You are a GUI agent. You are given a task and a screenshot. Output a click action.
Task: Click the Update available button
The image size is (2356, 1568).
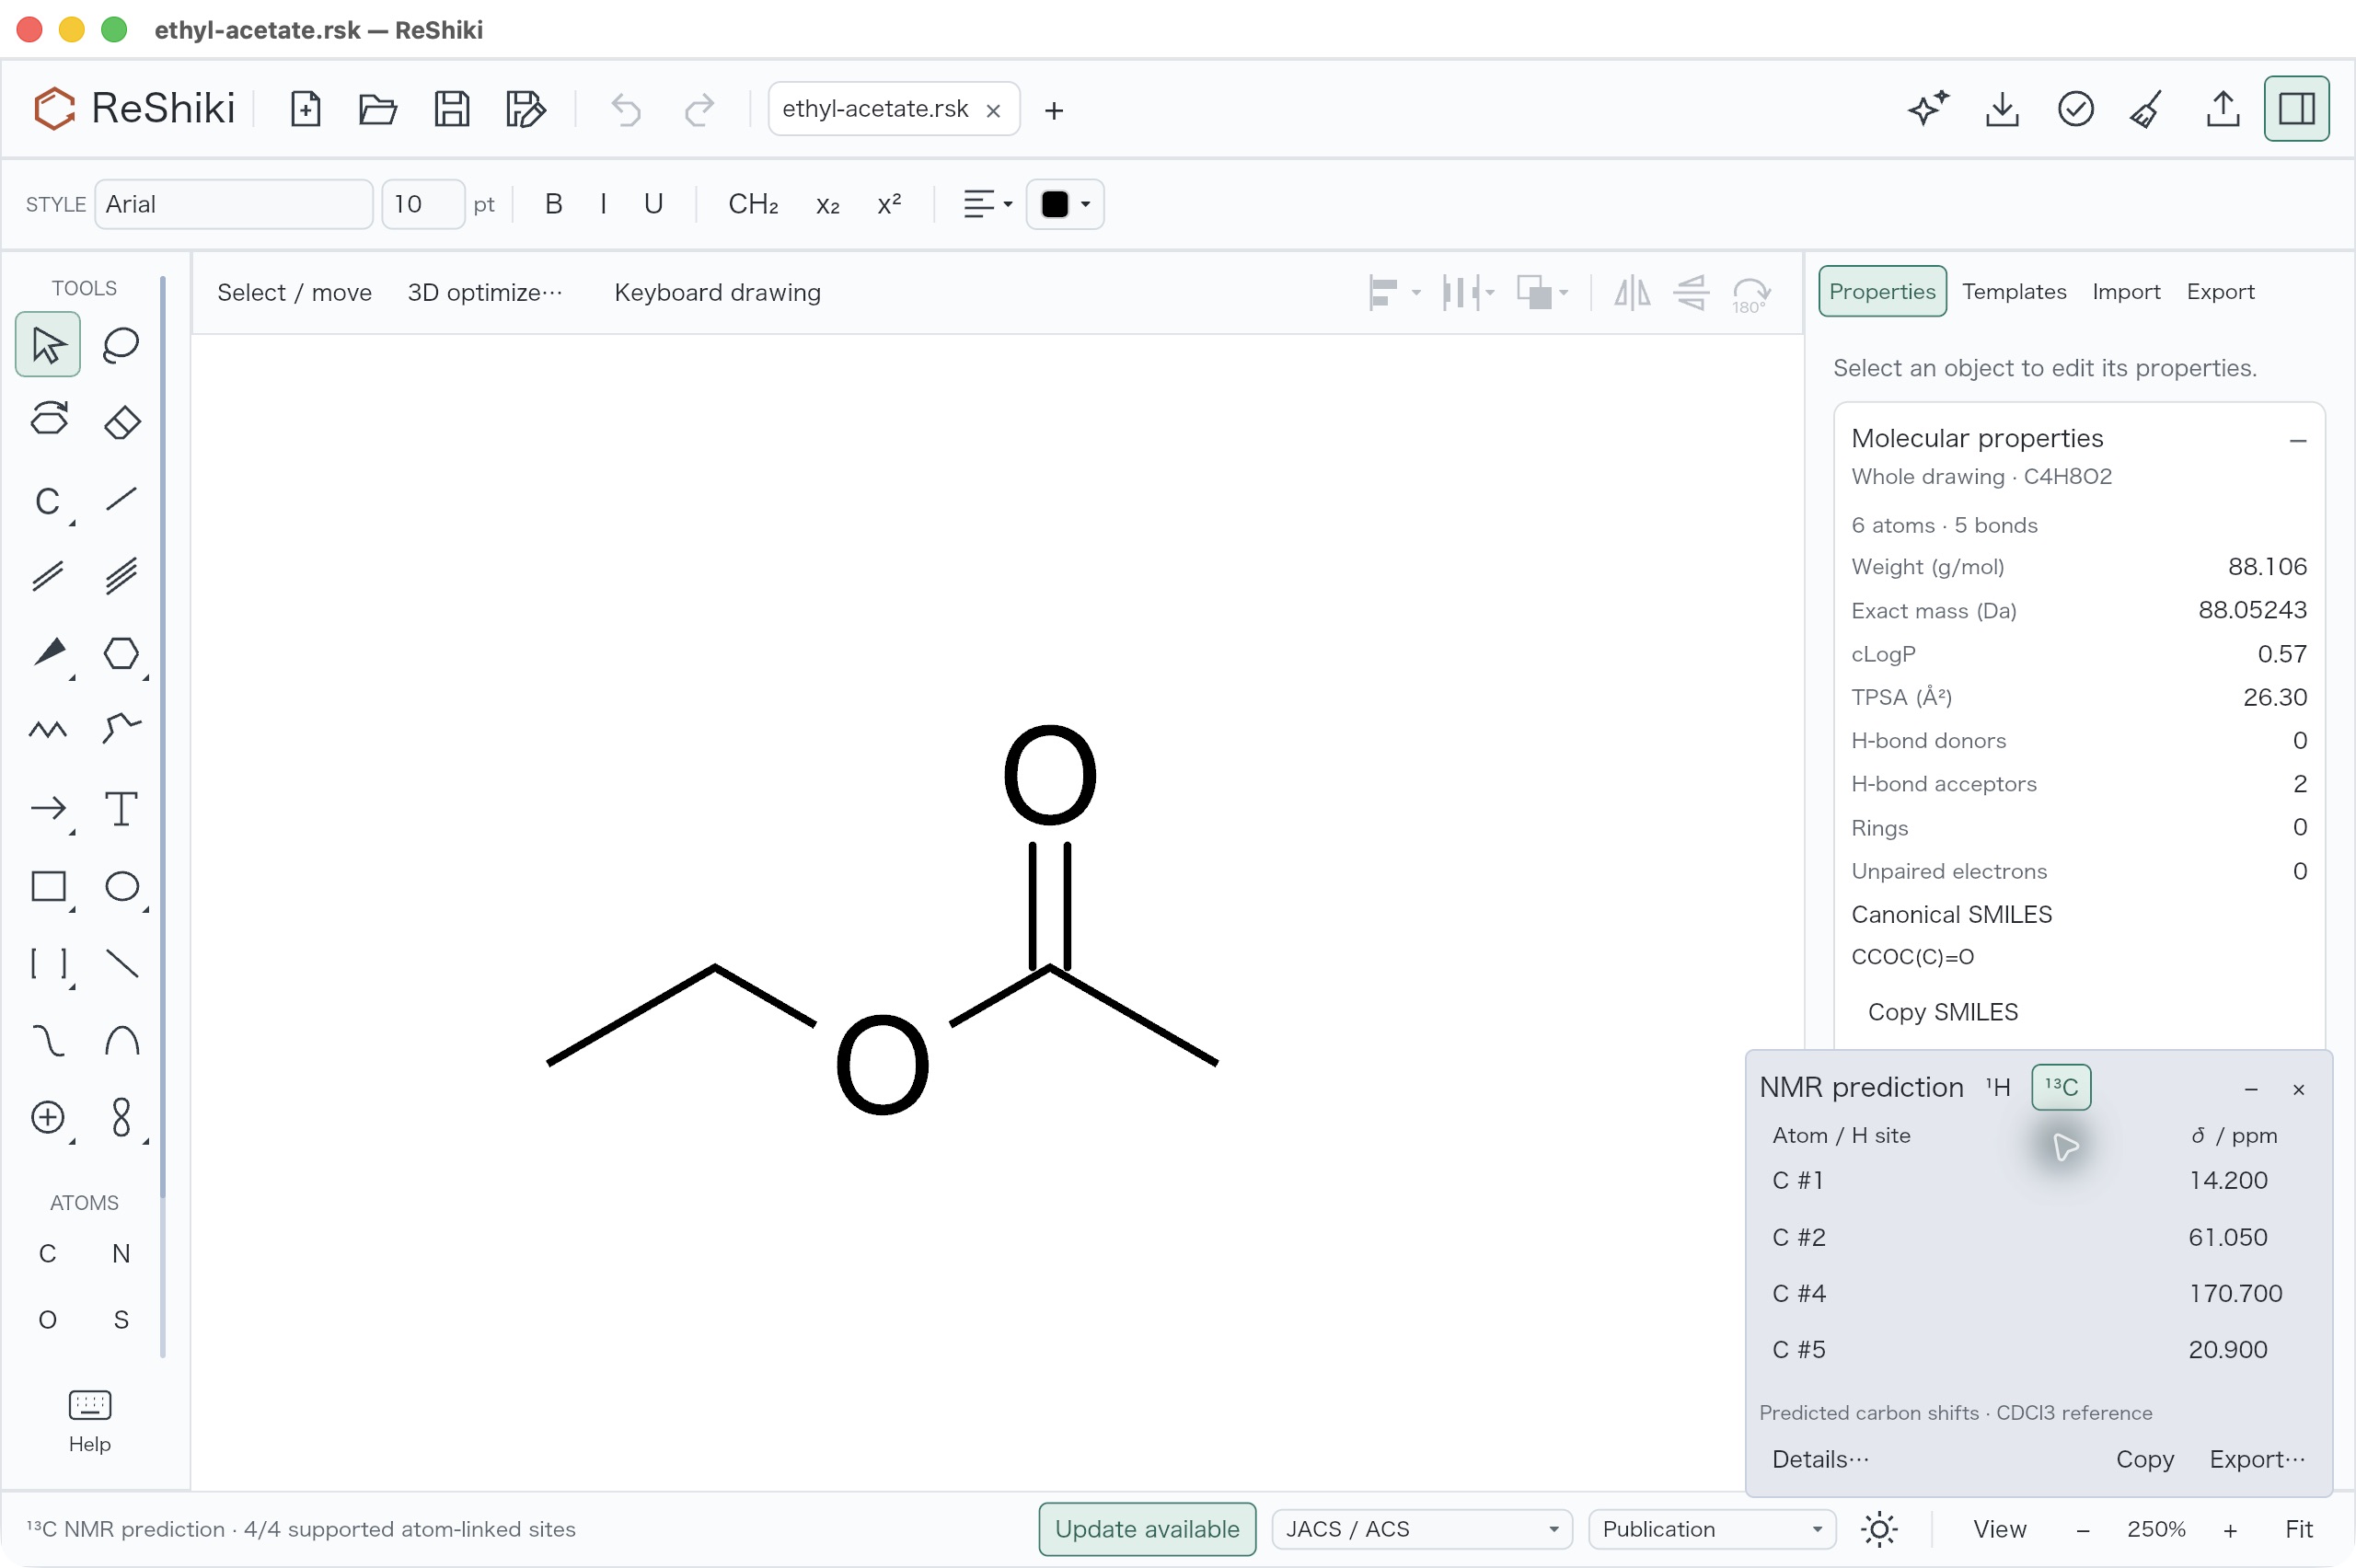coord(1147,1529)
